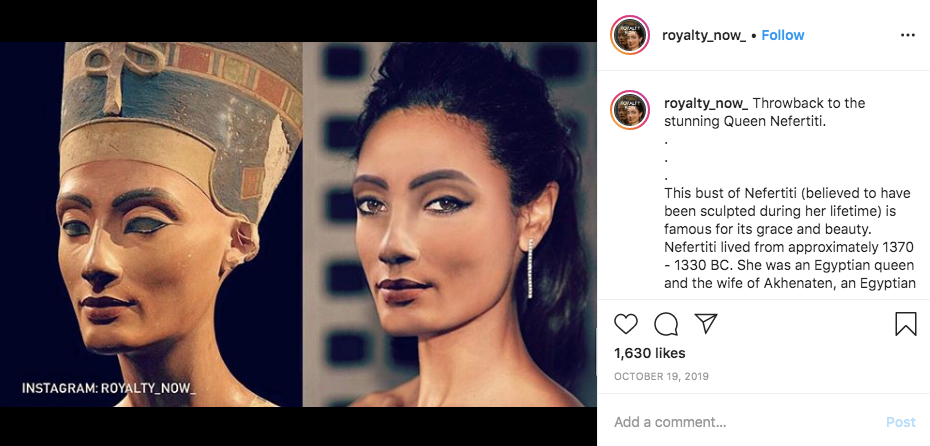
Task: Focus the Add a comment field
Action: pos(740,422)
